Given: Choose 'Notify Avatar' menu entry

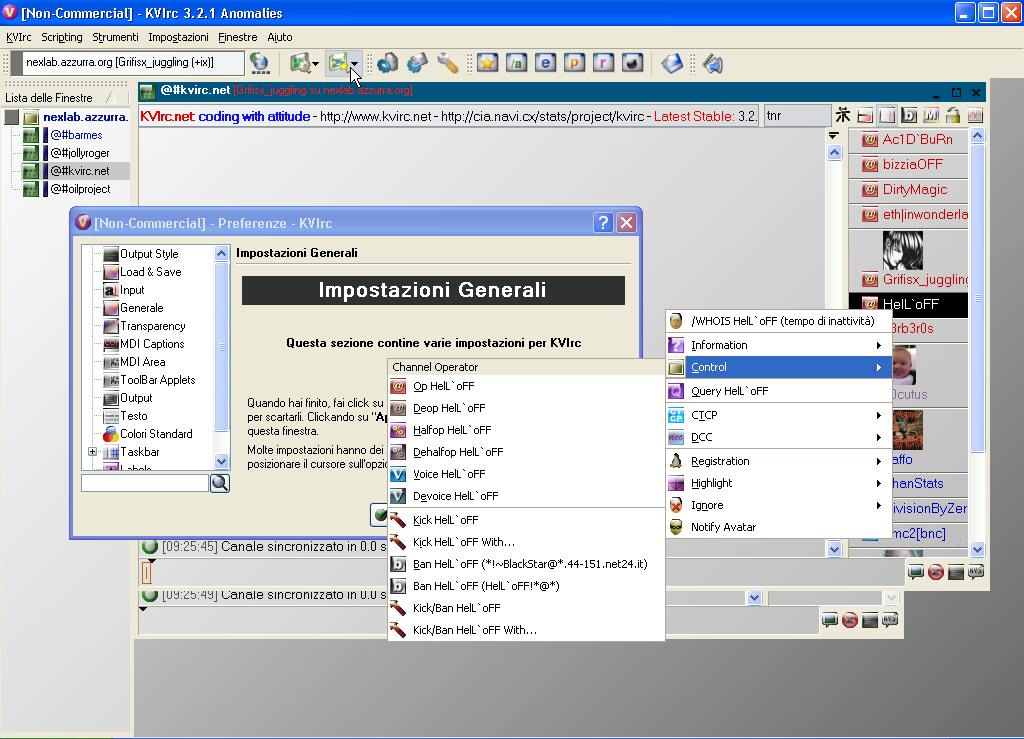Looking at the screenshot, I should click(778, 527).
